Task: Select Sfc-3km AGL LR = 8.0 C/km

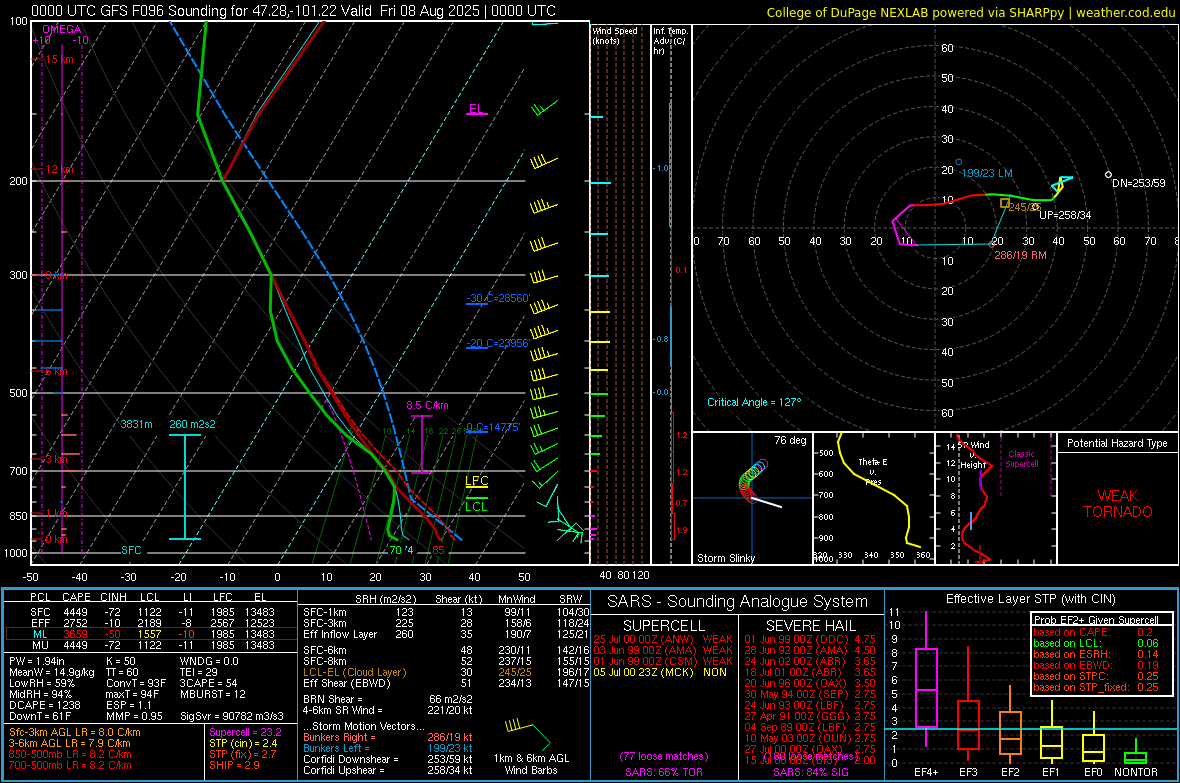Action: 75,733
